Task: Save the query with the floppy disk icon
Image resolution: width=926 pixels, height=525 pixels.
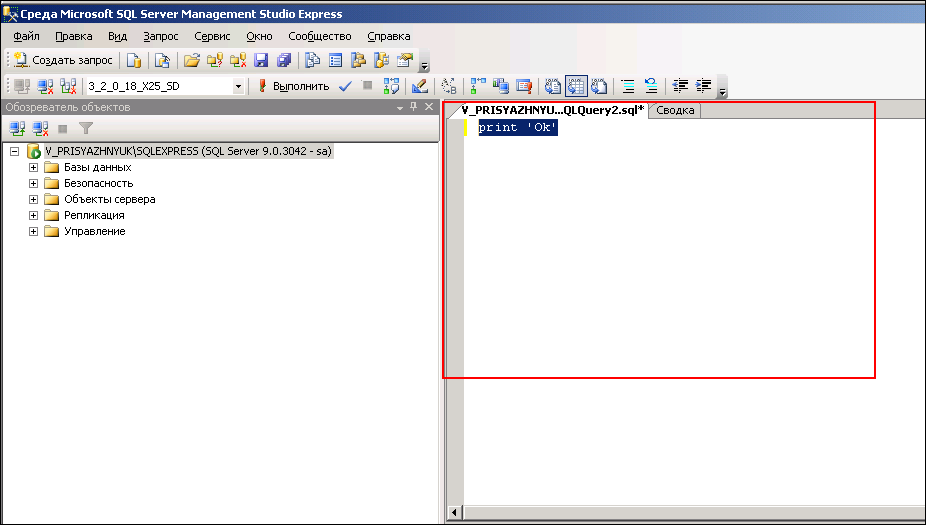Action: tap(261, 60)
